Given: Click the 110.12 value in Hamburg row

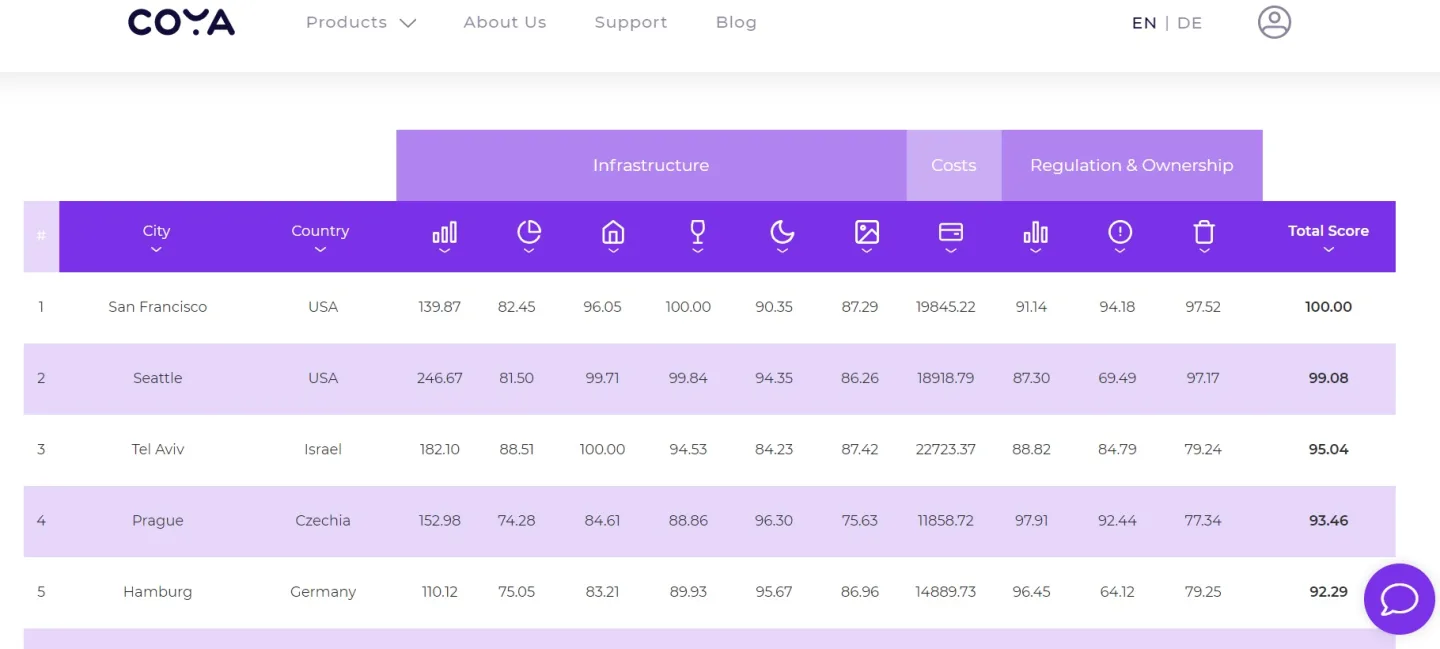Looking at the screenshot, I should point(440,591).
